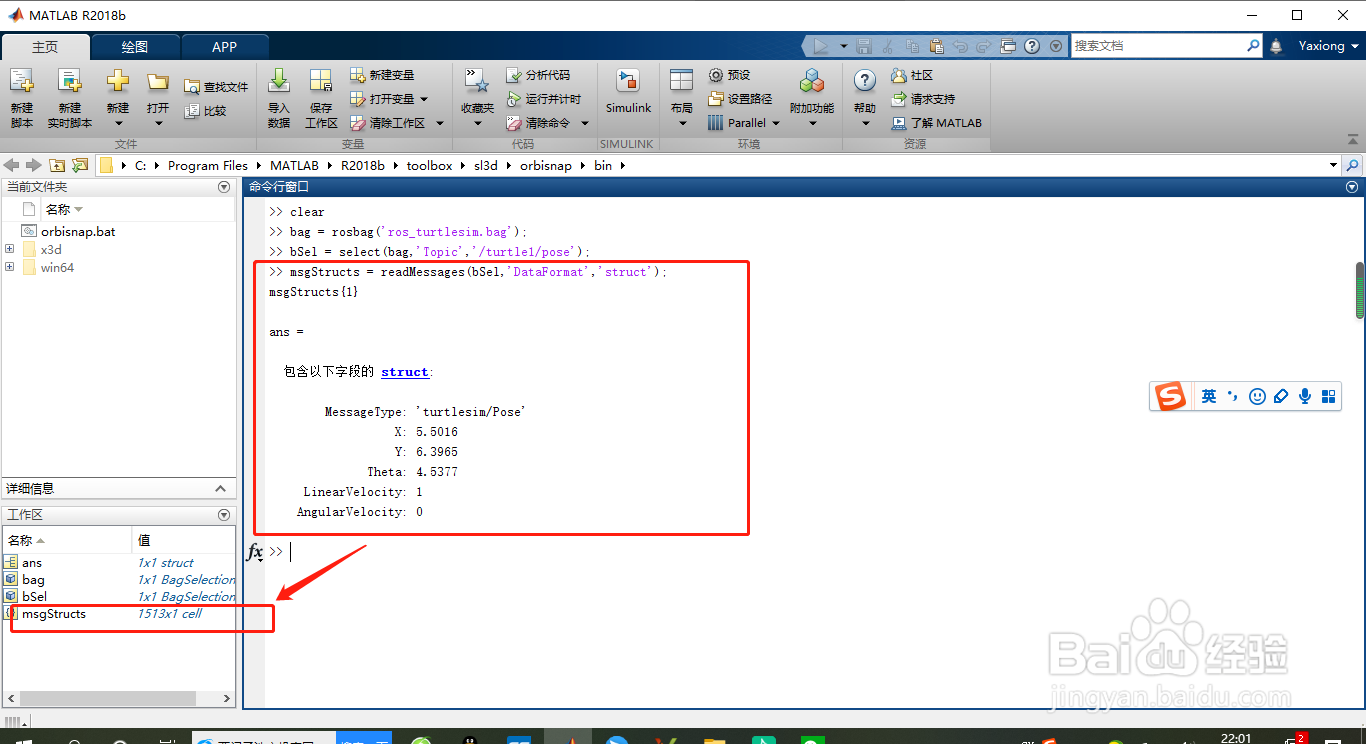
Task: Open the Yaxiong account dropdown
Action: [1329, 46]
